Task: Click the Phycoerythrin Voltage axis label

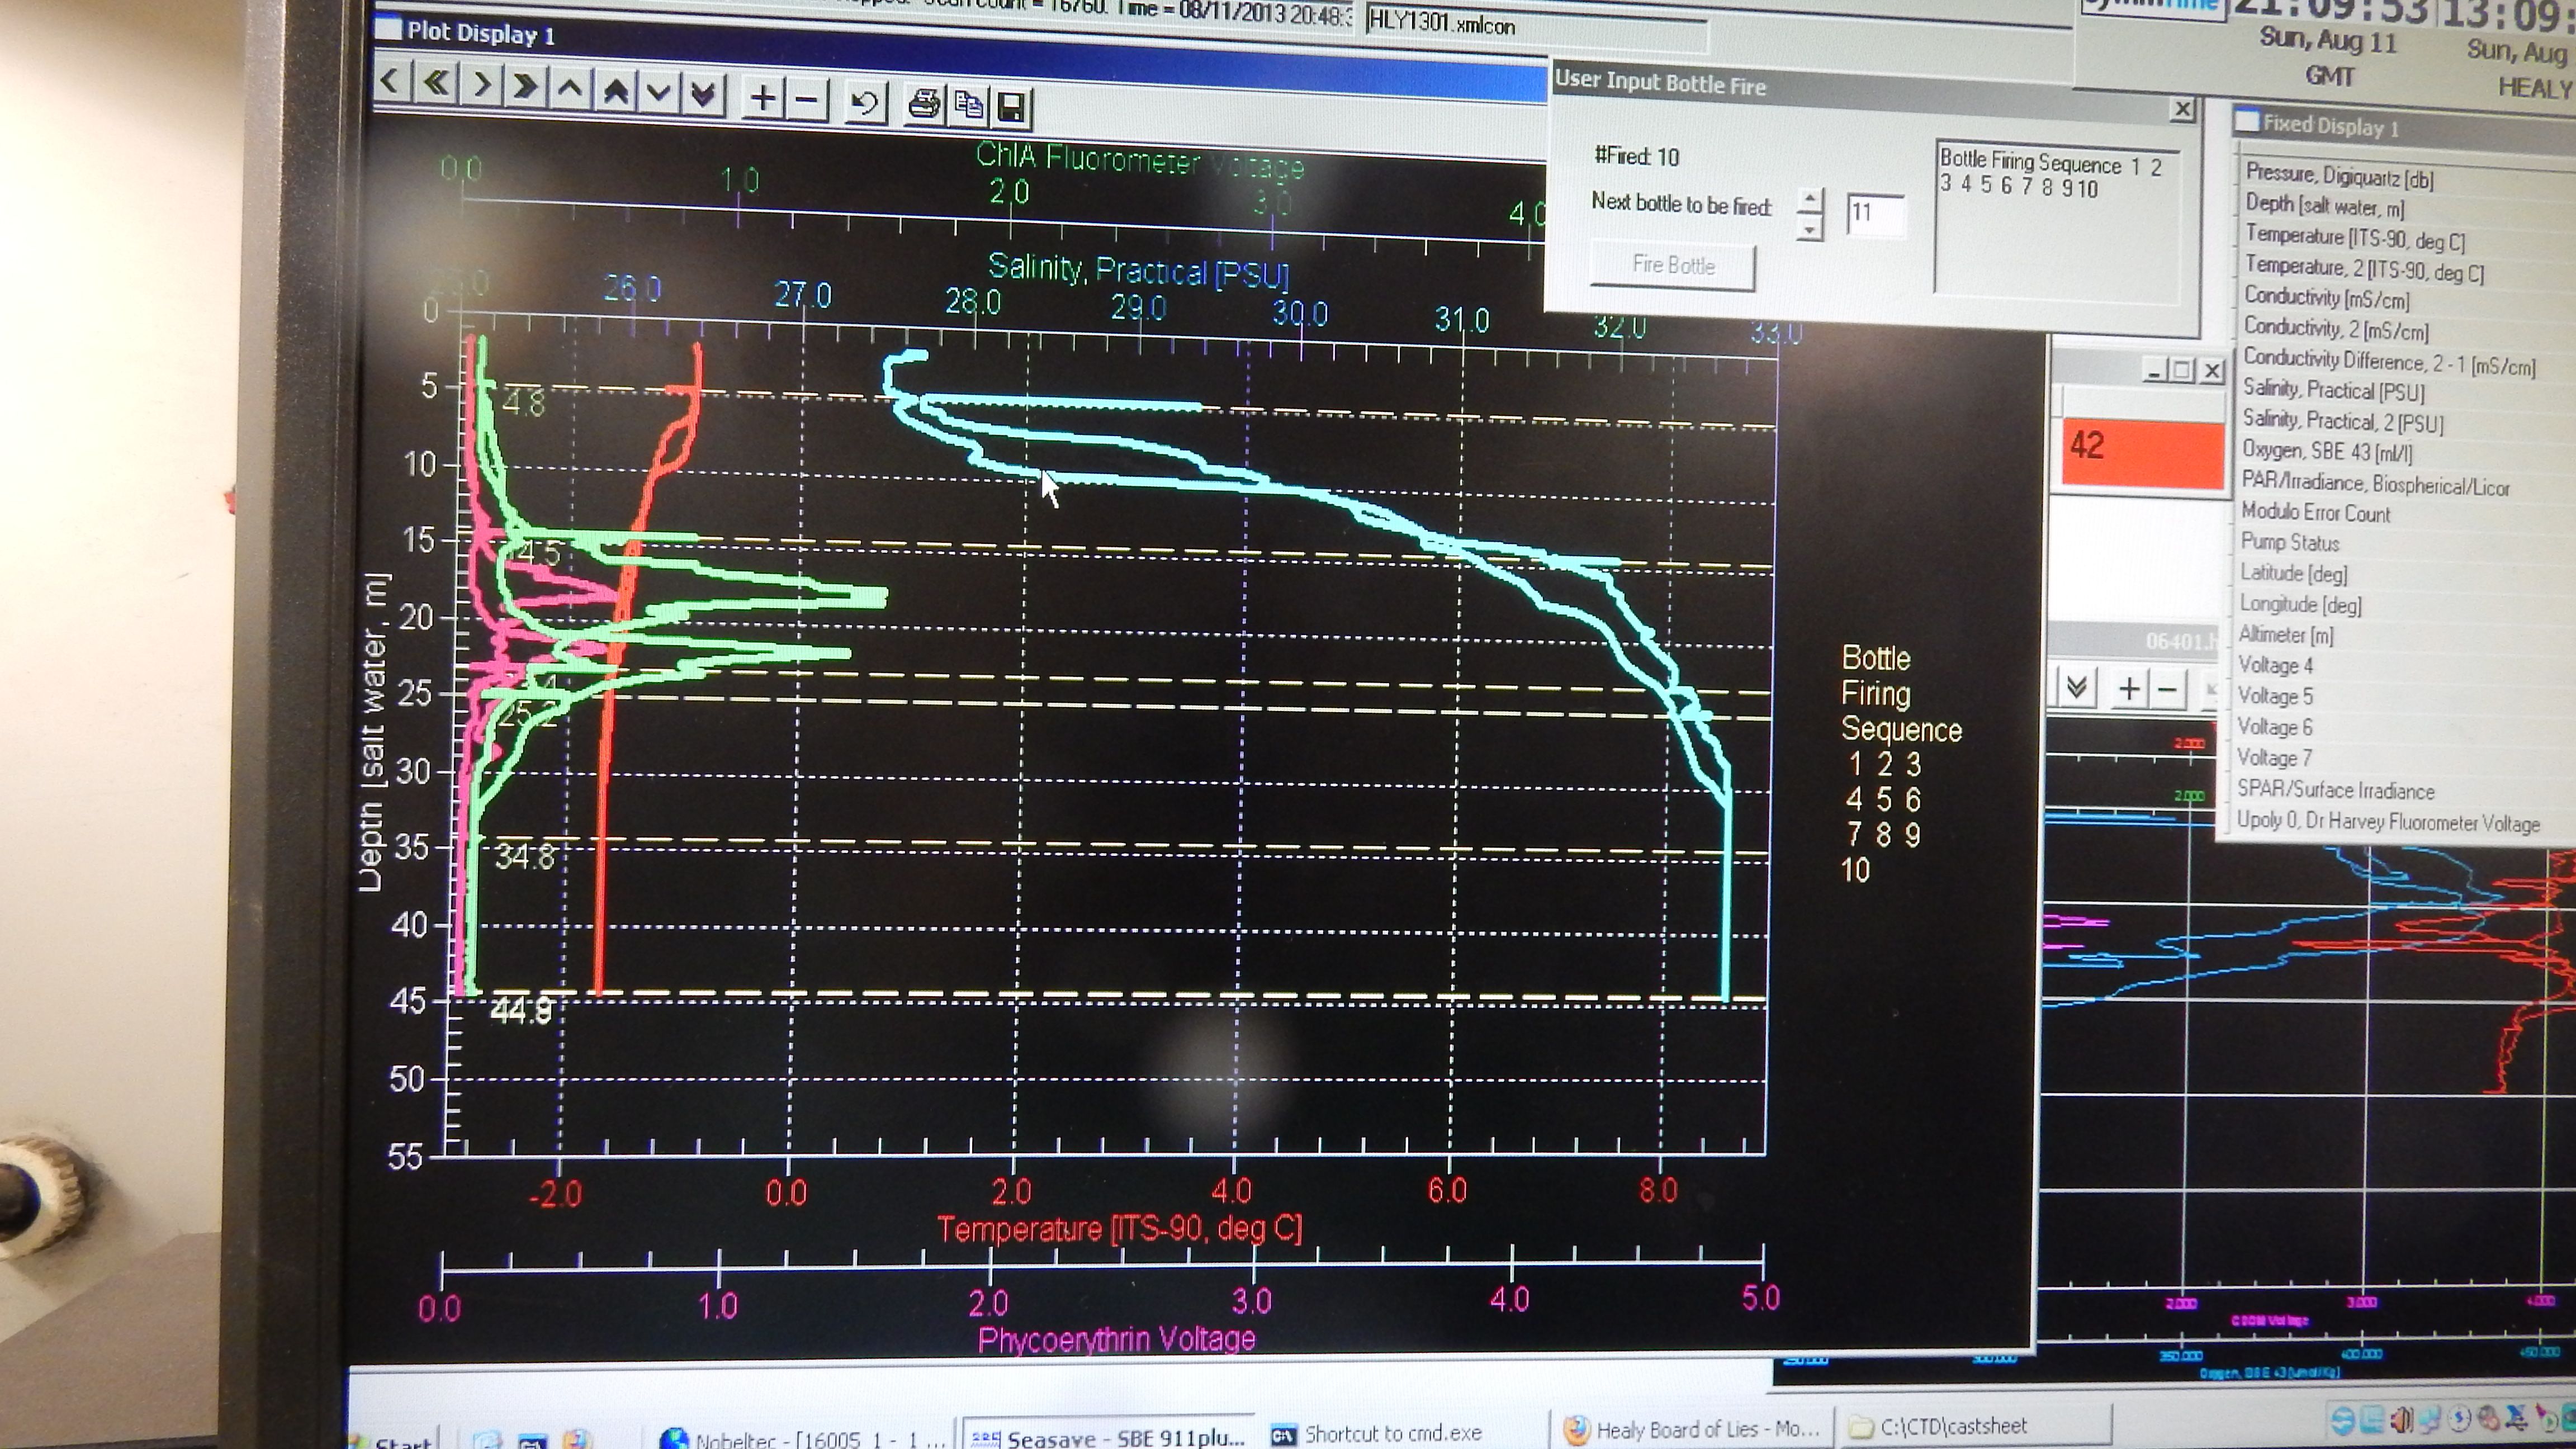Action: (x=1116, y=1340)
